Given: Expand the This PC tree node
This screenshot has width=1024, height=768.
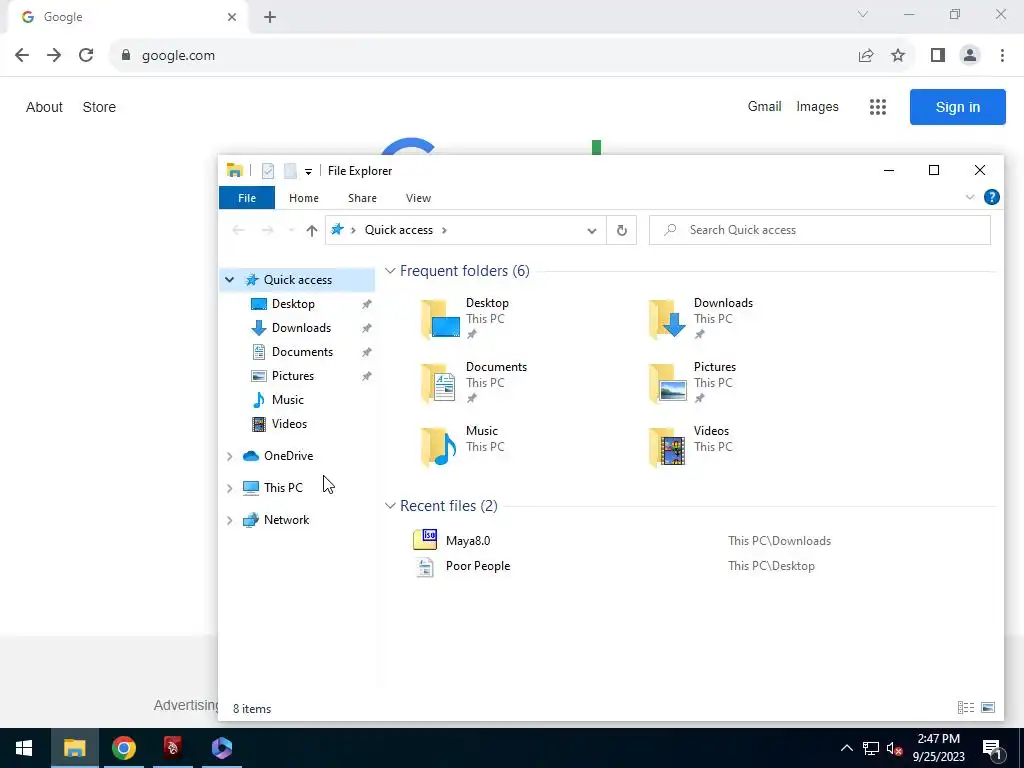Looking at the screenshot, I should point(229,488).
